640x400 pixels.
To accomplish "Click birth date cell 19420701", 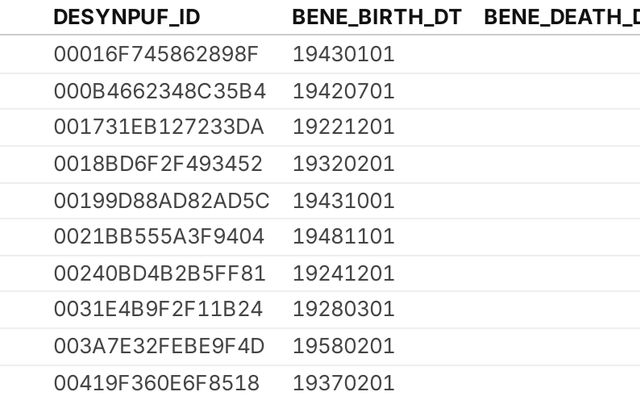I will coord(343,91).
